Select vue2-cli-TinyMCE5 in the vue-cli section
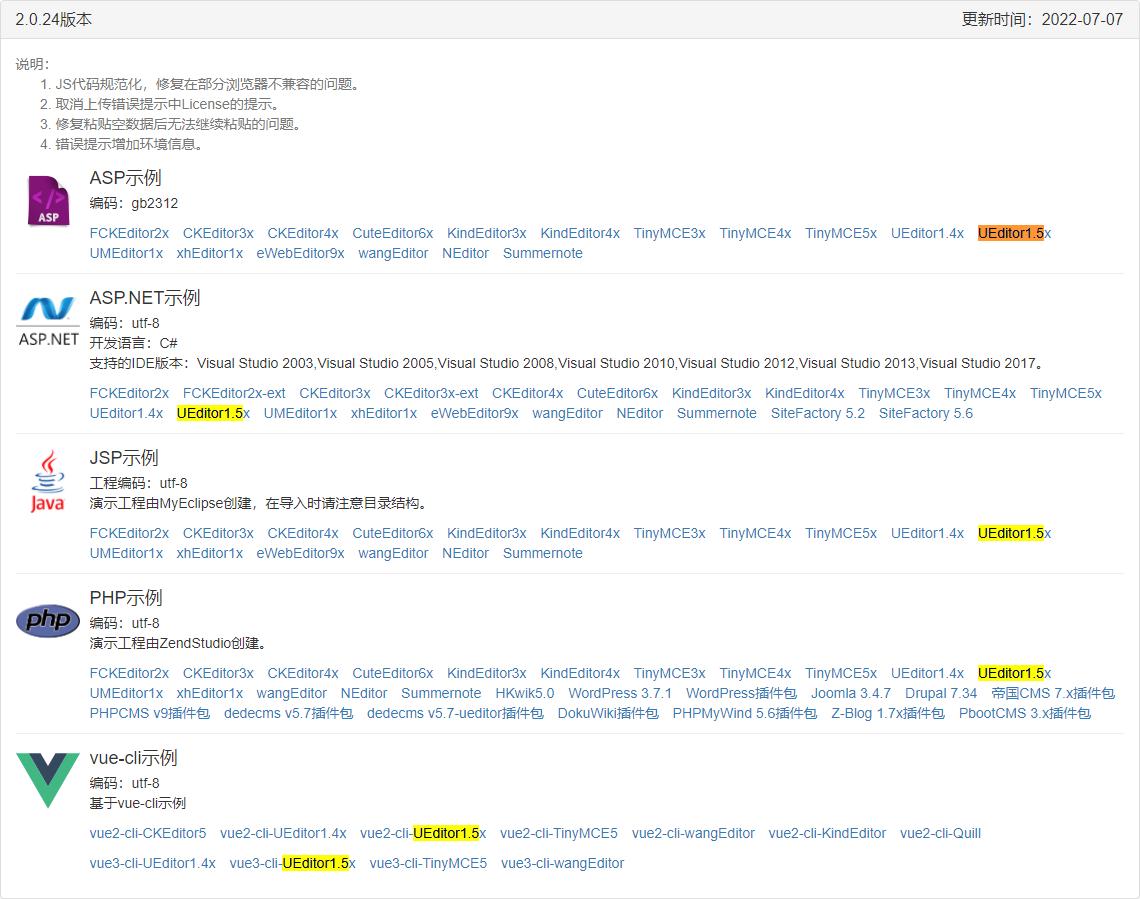This screenshot has height=899, width=1140. [x=559, y=833]
